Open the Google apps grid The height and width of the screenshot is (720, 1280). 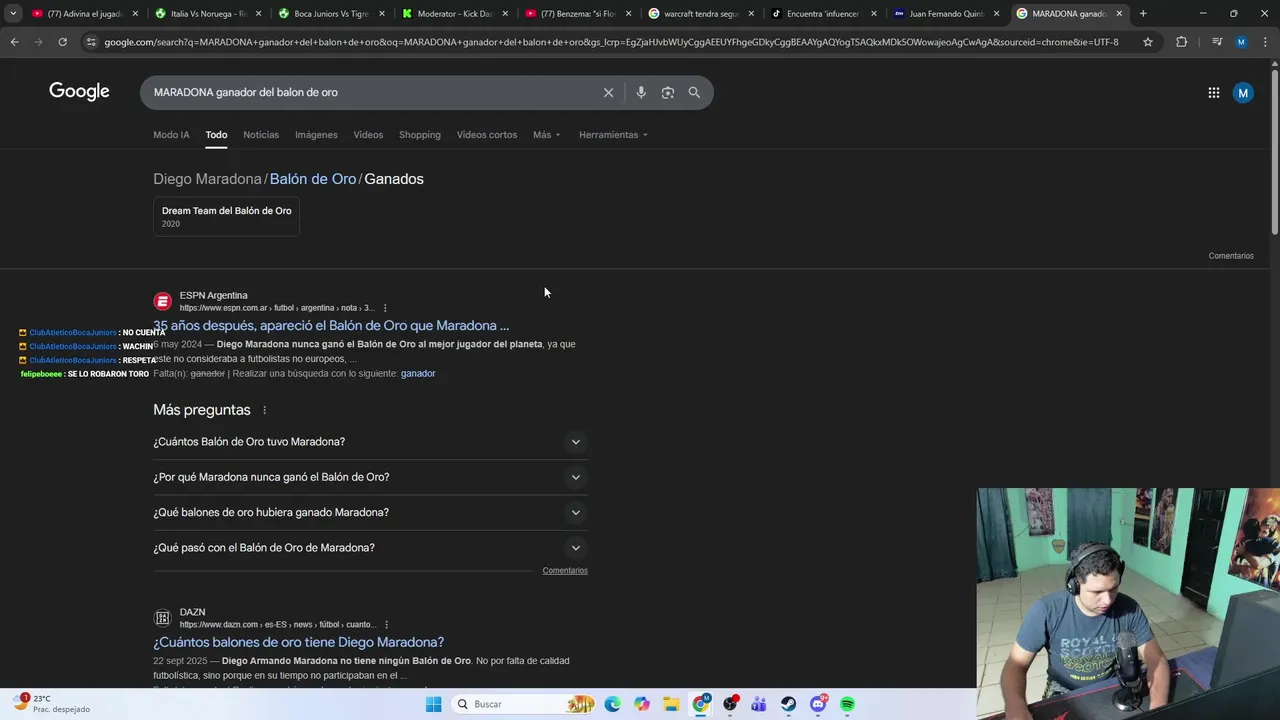pos(1213,93)
